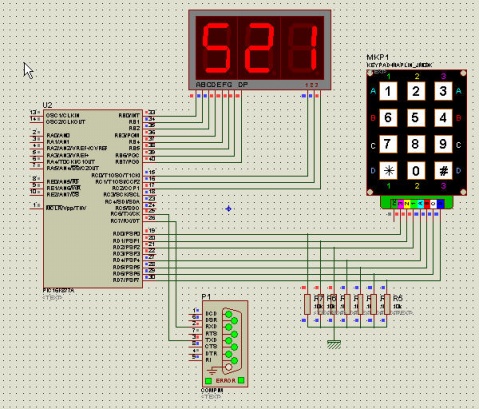Select resistor R7 in the pull-down row

[x=308, y=304]
